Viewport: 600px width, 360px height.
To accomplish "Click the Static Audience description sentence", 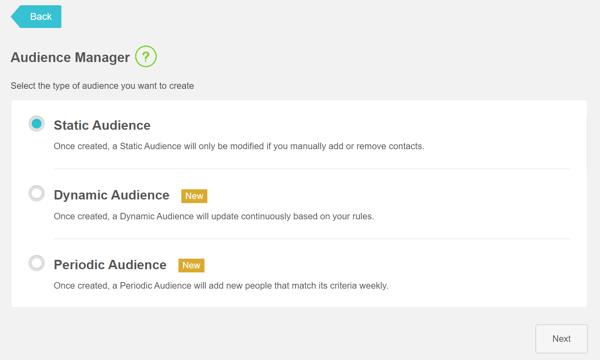I will pyautogui.click(x=239, y=146).
